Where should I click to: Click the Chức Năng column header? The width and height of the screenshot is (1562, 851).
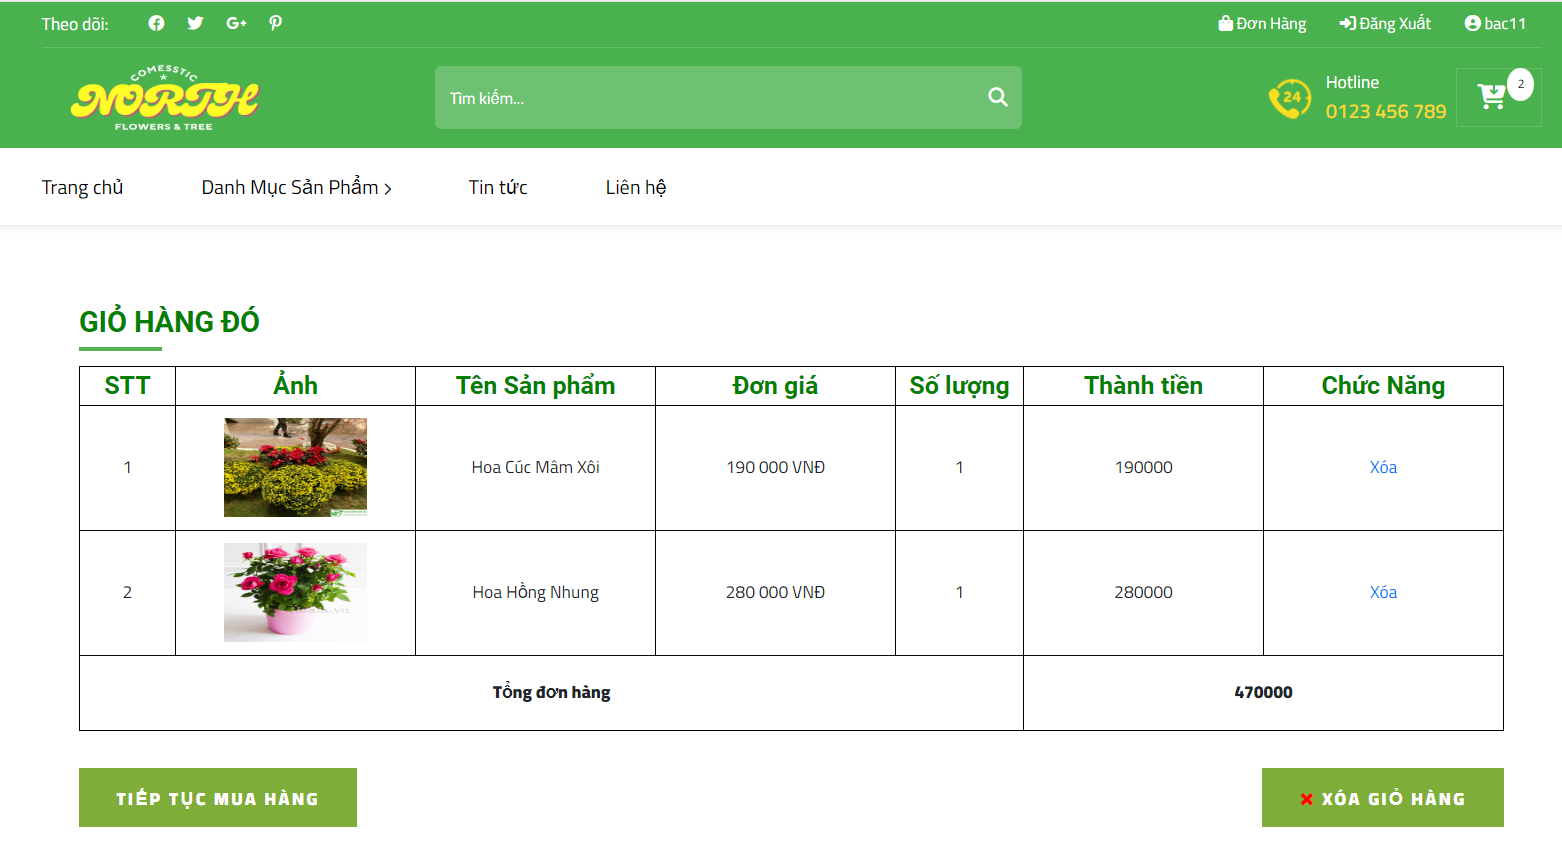pyautogui.click(x=1383, y=386)
